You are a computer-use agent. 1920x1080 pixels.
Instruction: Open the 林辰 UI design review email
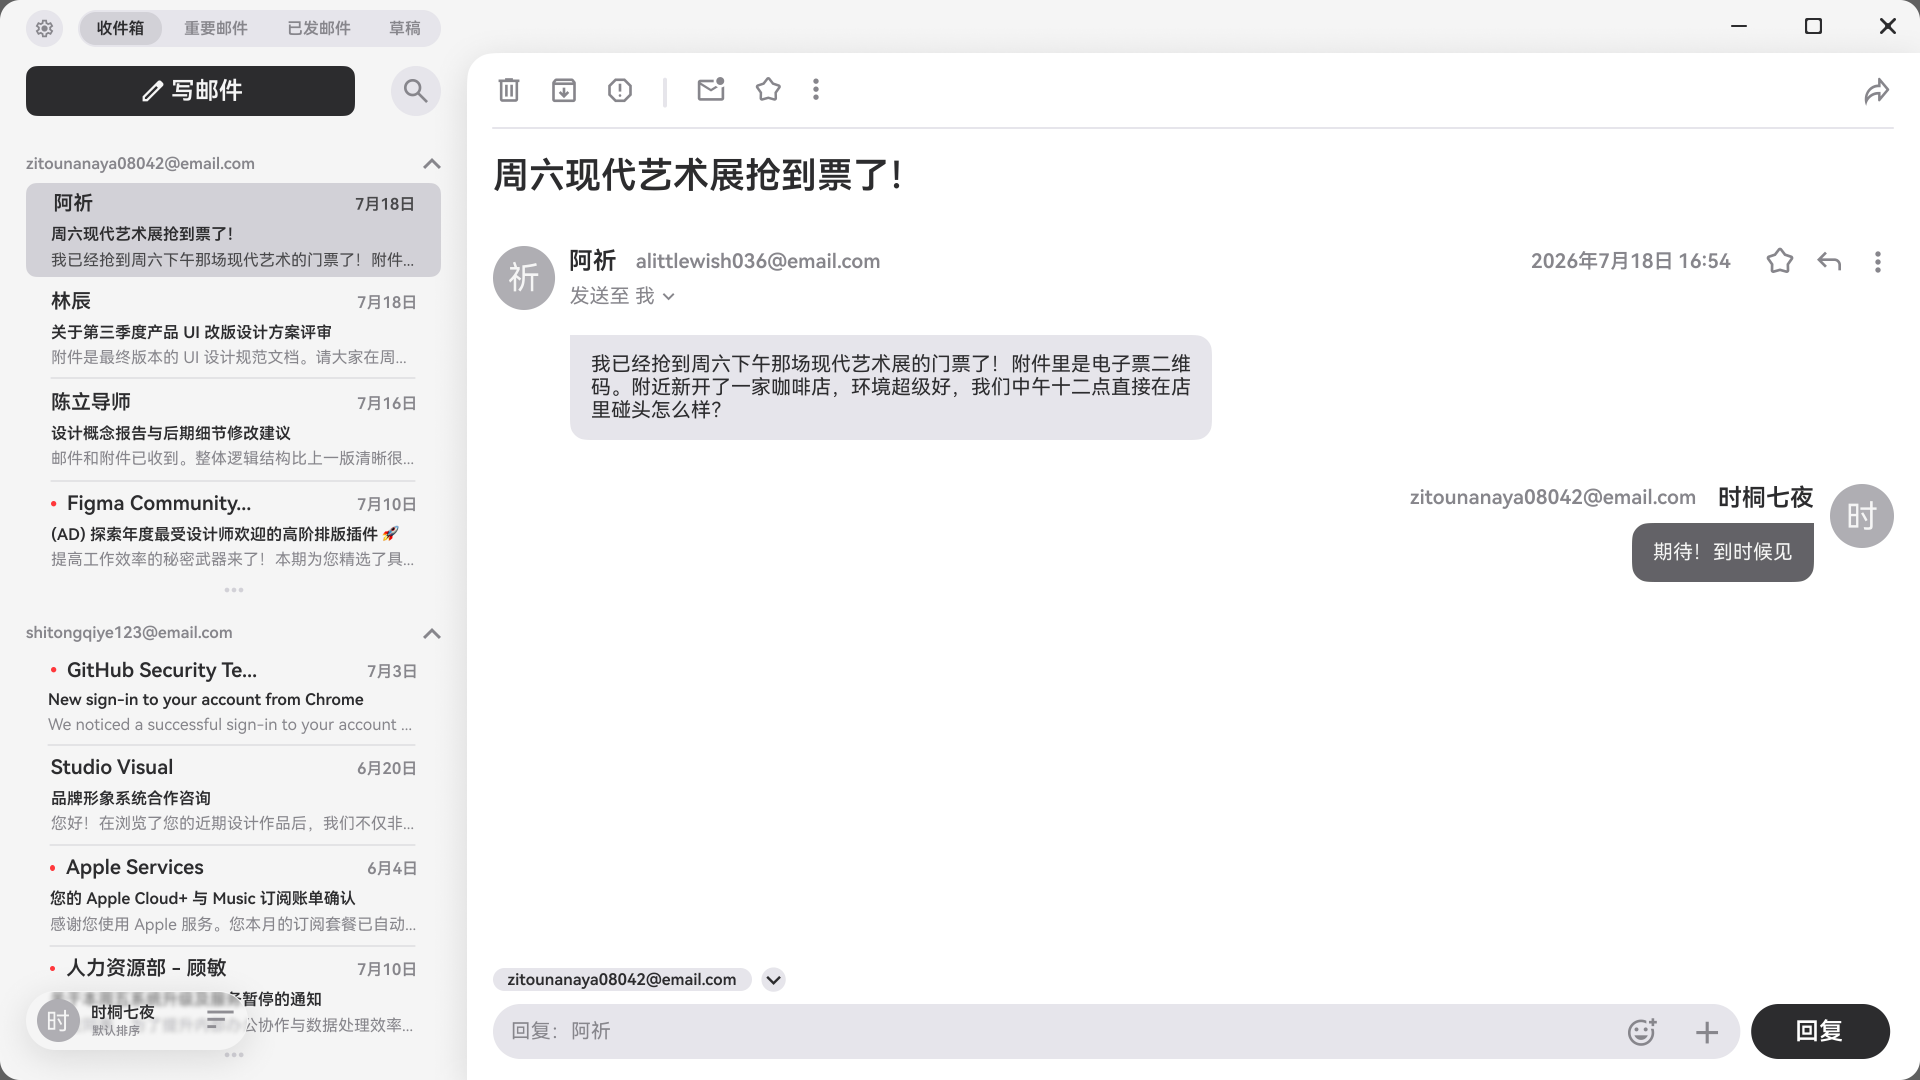(x=233, y=328)
